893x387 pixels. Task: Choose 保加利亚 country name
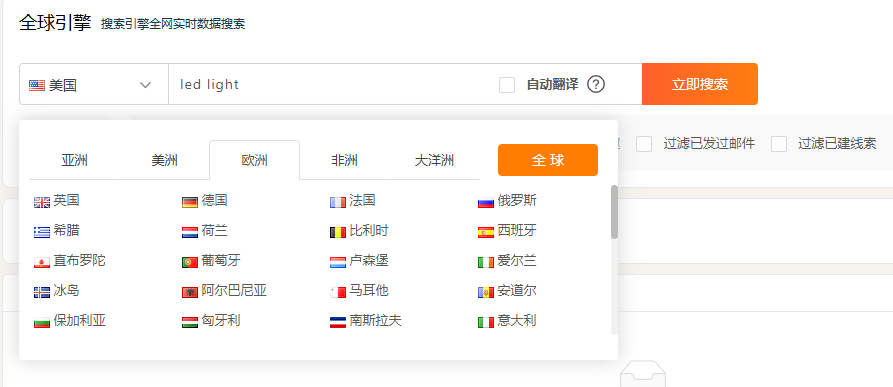point(80,320)
